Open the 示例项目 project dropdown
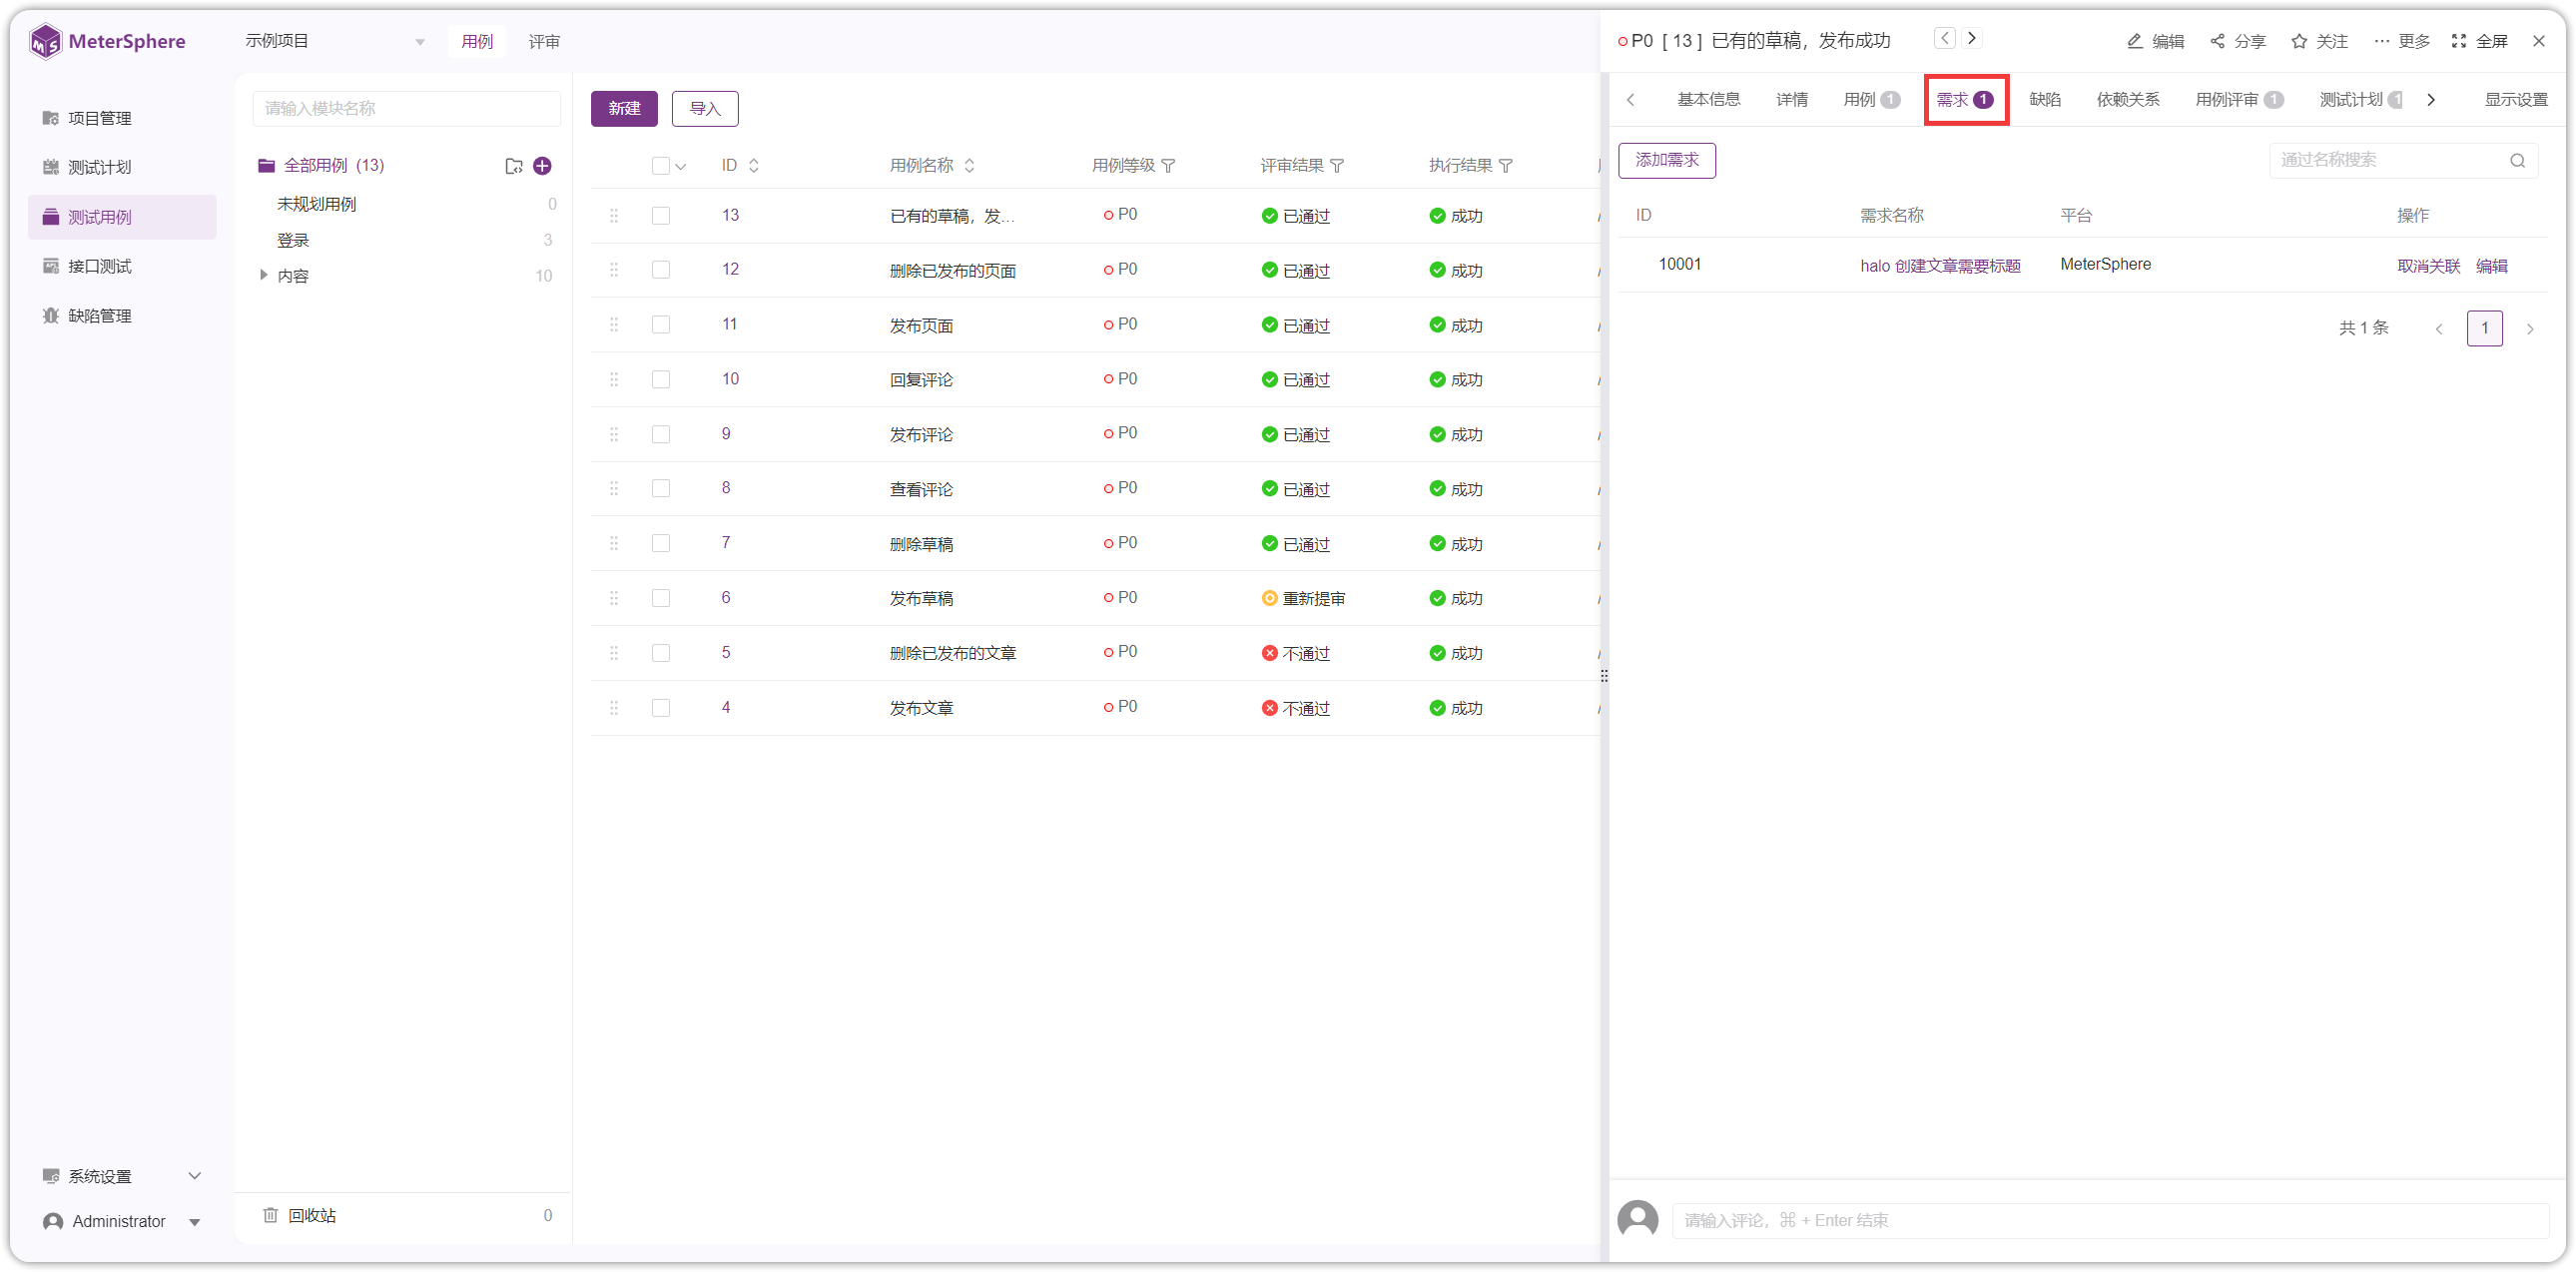Image resolution: width=2576 pixels, height=1272 pixels. (336, 41)
